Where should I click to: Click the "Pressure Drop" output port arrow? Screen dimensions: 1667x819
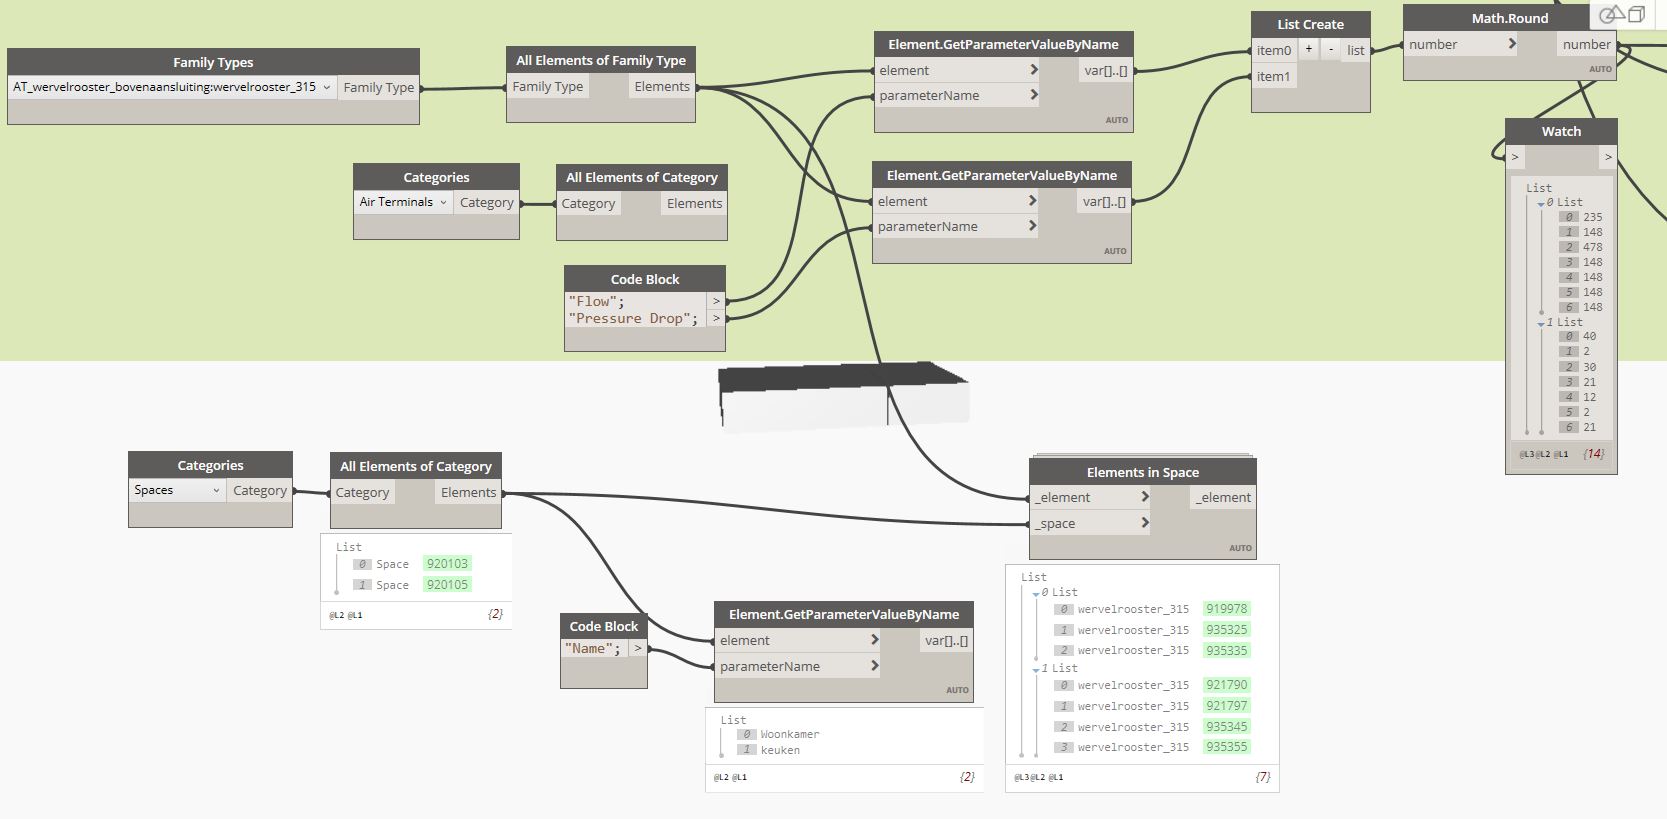pyautogui.click(x=716, y=318)
